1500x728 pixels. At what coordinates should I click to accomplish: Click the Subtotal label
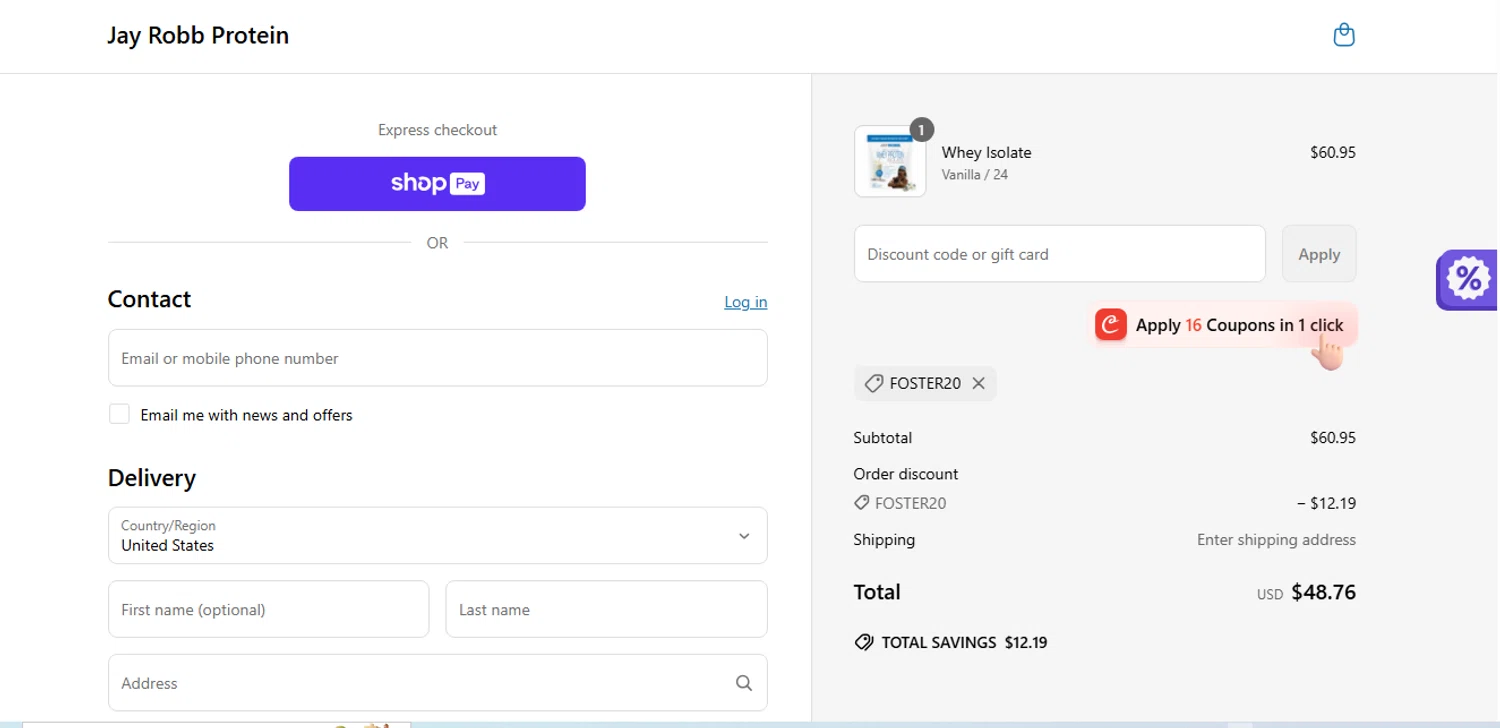[882, 438]
